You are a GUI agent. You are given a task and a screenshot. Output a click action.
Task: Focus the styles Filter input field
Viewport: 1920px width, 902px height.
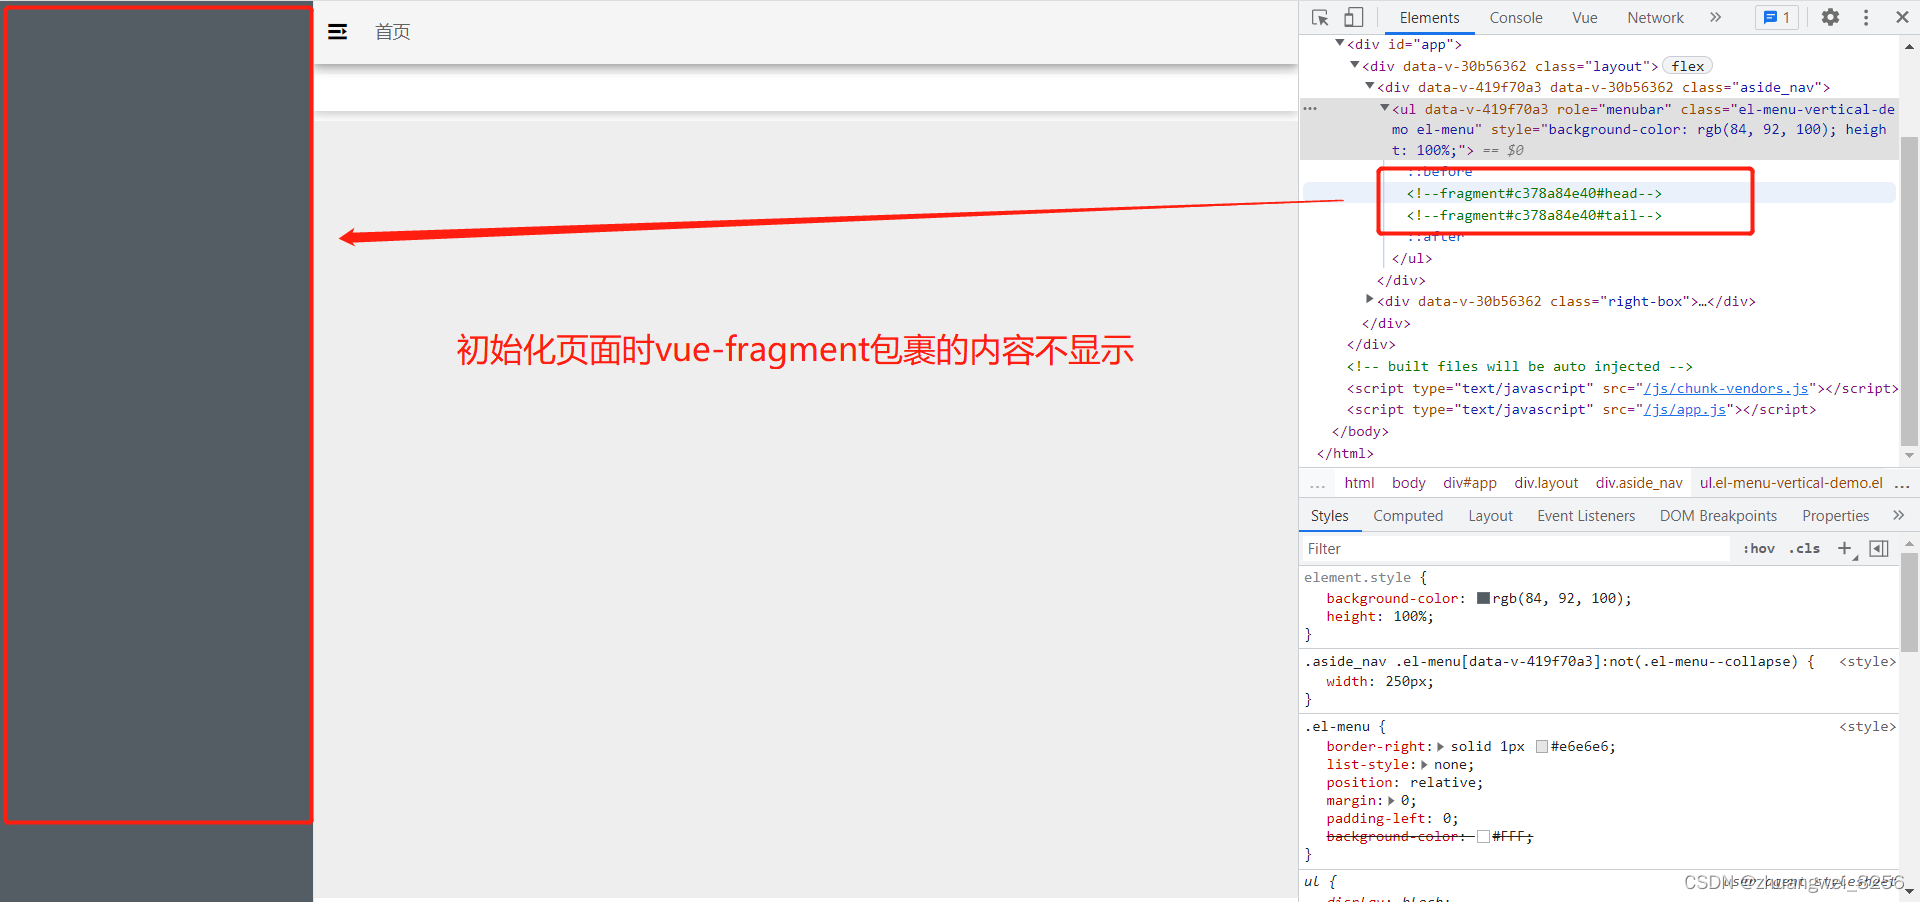1516,549
